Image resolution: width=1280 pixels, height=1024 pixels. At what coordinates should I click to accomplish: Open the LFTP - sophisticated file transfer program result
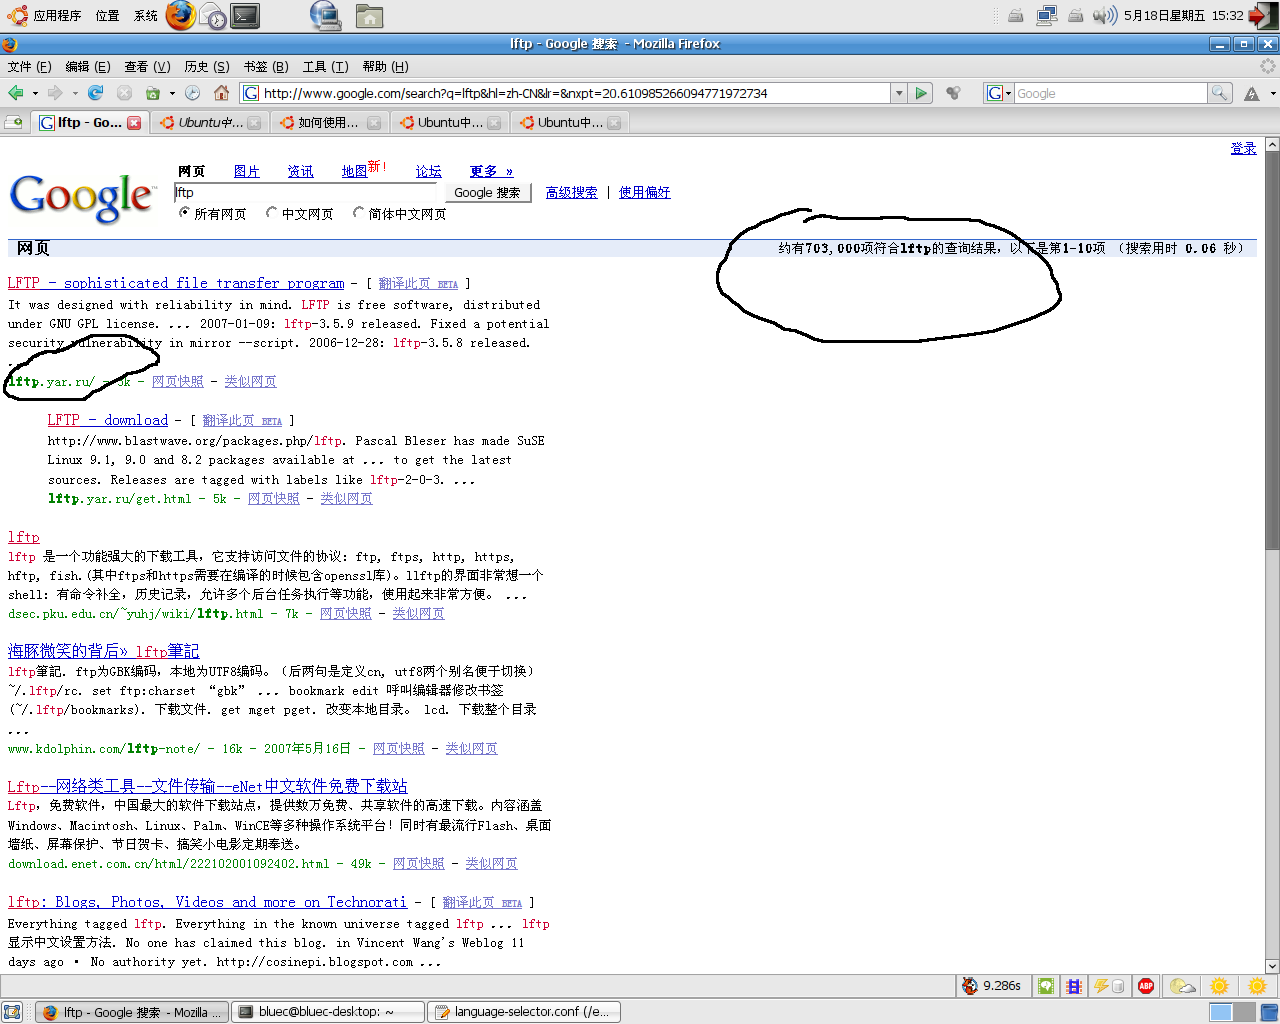click(176, 283)
